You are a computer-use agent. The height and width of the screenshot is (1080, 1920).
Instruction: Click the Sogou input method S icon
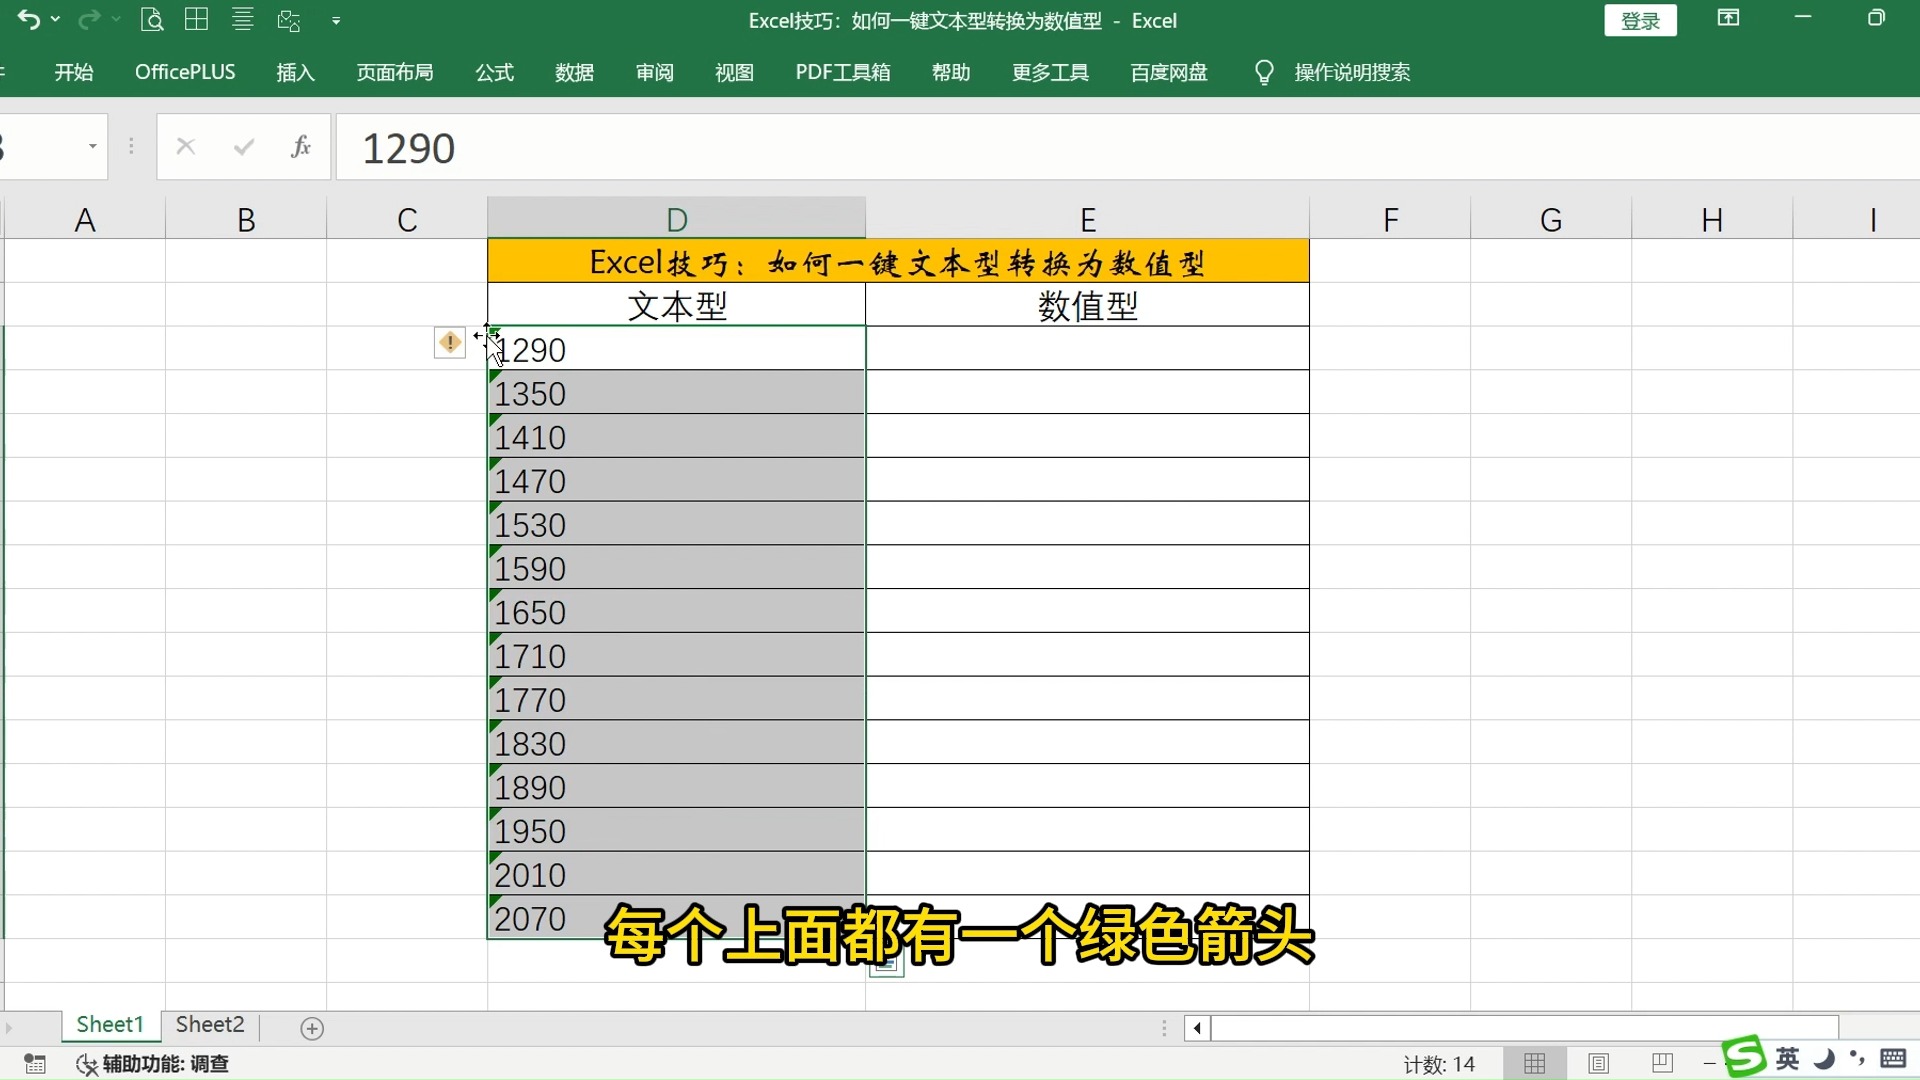(1745, 1057)
